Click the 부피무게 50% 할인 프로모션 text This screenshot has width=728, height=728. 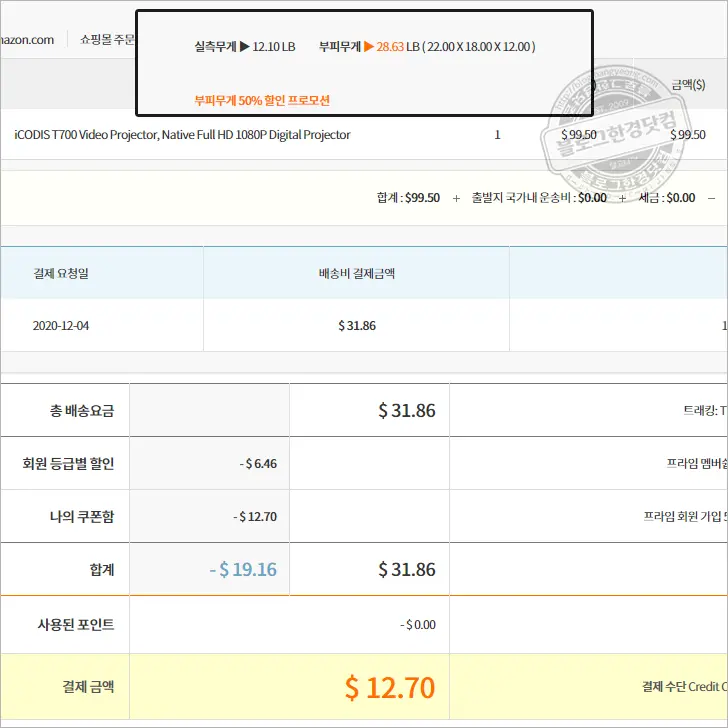262,100
